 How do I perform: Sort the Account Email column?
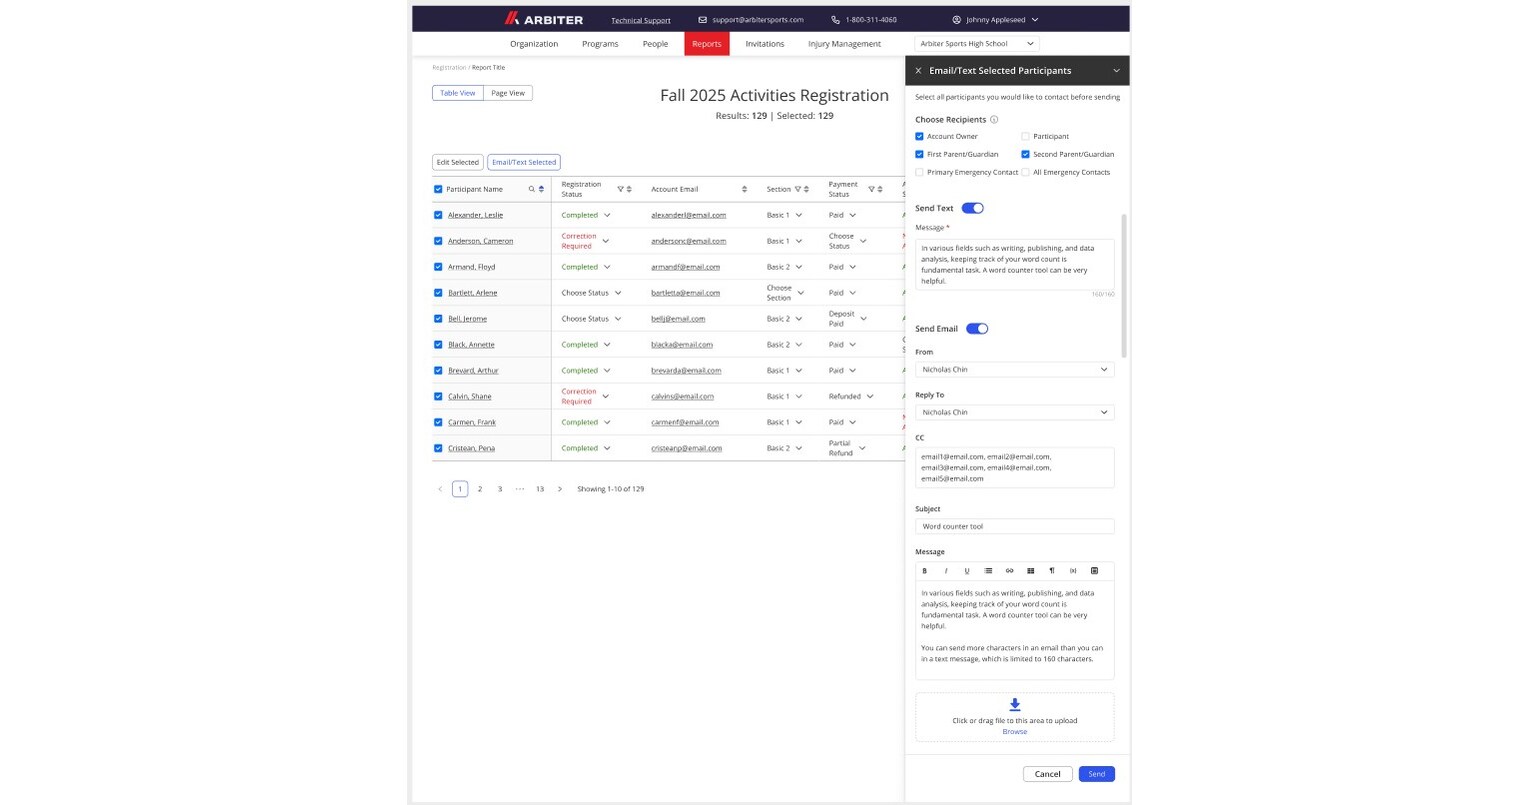click(x=744, y=189)
